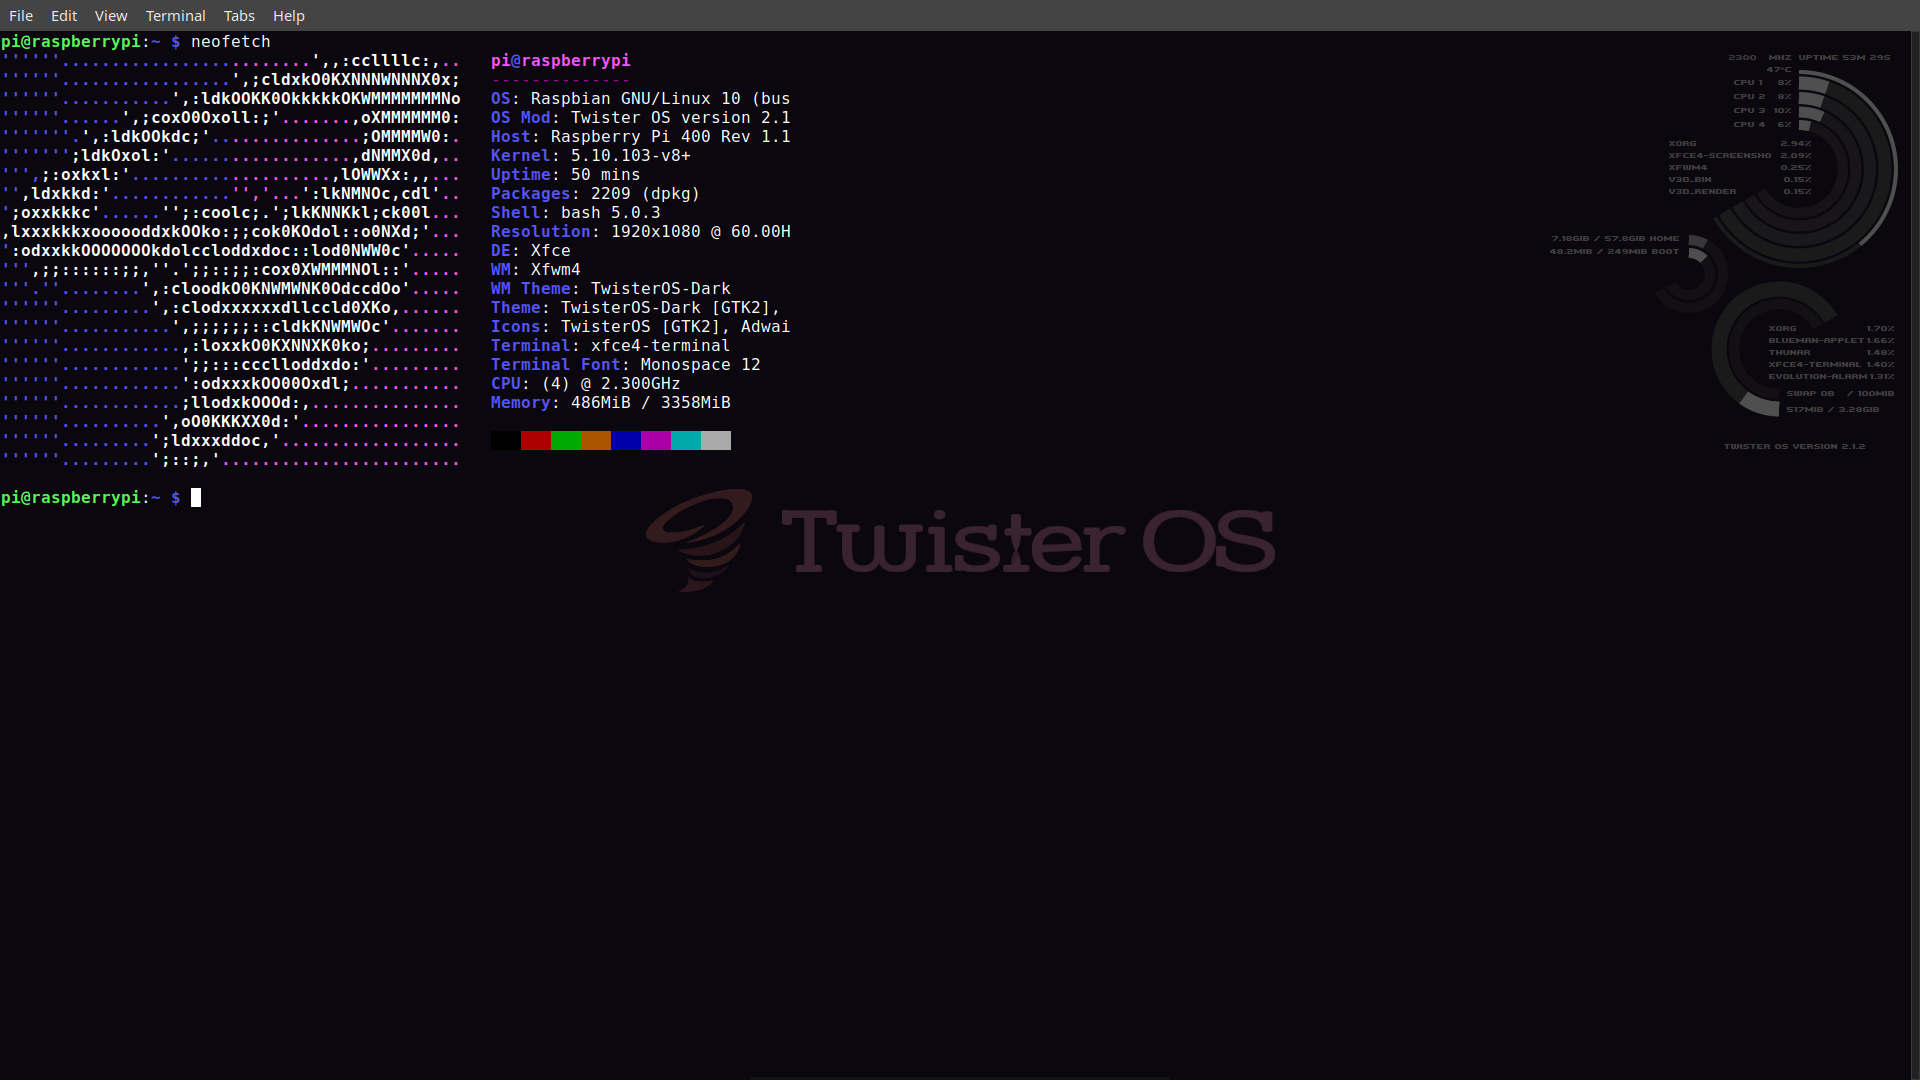Open the File menu
1920x1080 pixels.
(21, 16)
